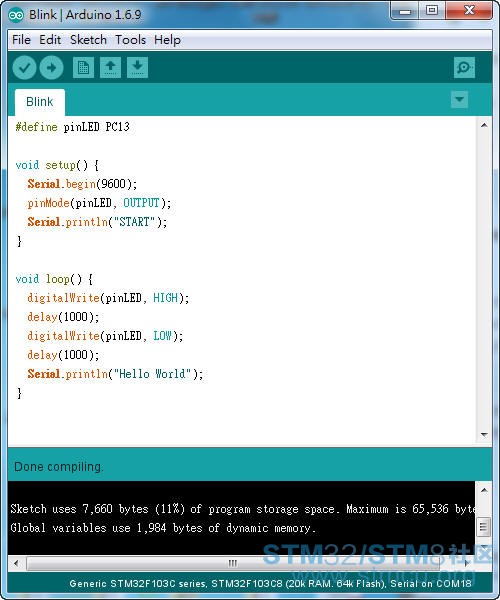Save the sketch with the down-arrow icon
The height and width of the screenshot is (600, 500).
click(x=137, y=68)
